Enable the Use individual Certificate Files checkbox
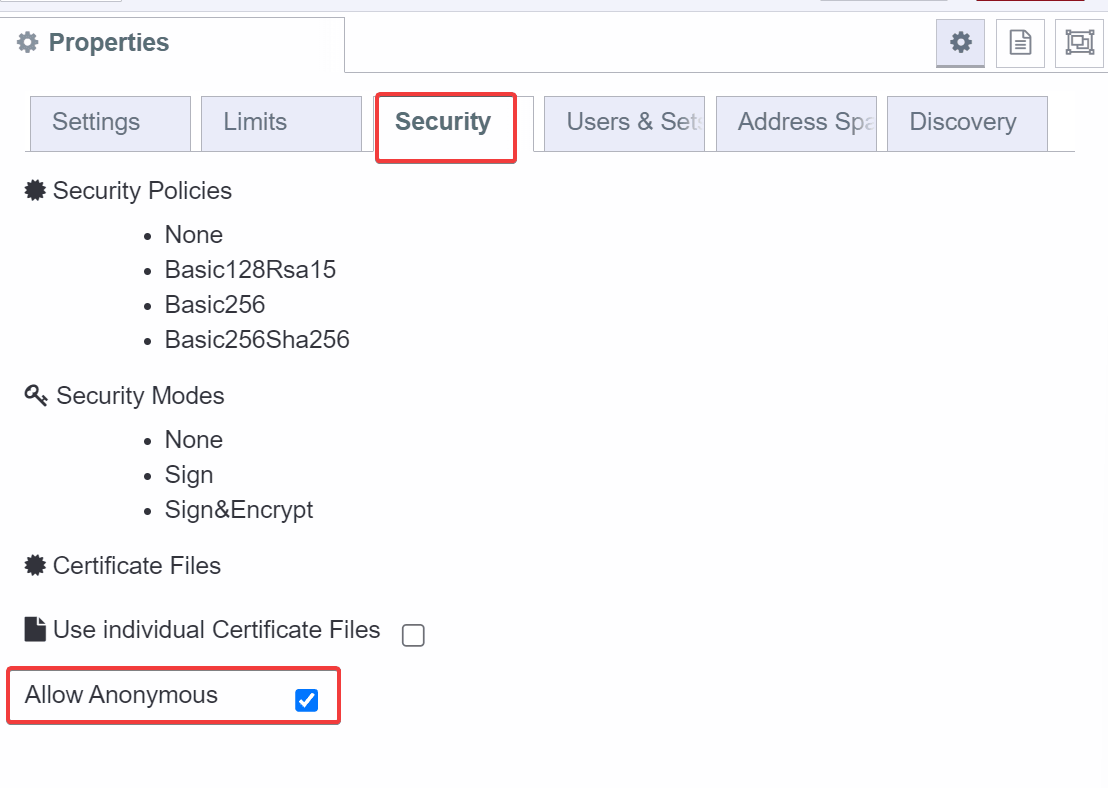The width and height of the screenshot is (1108, 788). point(413,635)
